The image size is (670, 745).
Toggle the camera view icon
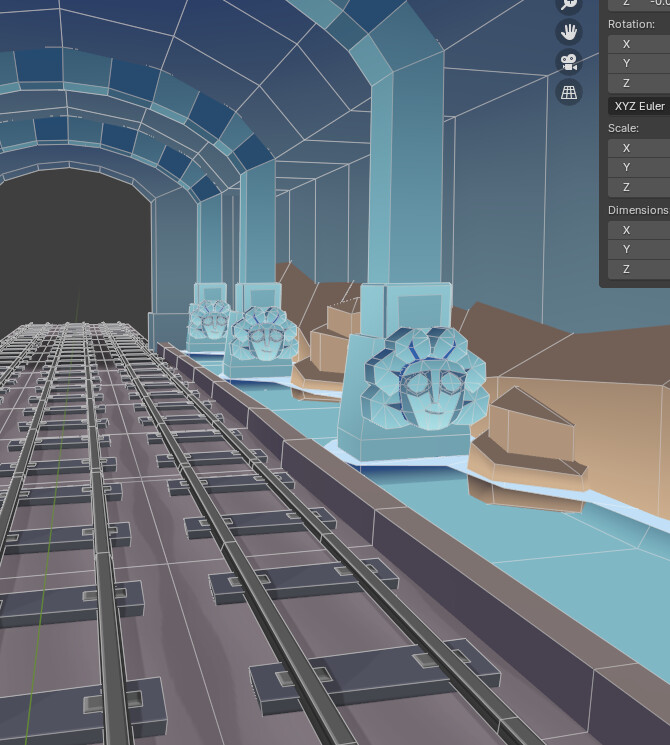coord(568,62)
